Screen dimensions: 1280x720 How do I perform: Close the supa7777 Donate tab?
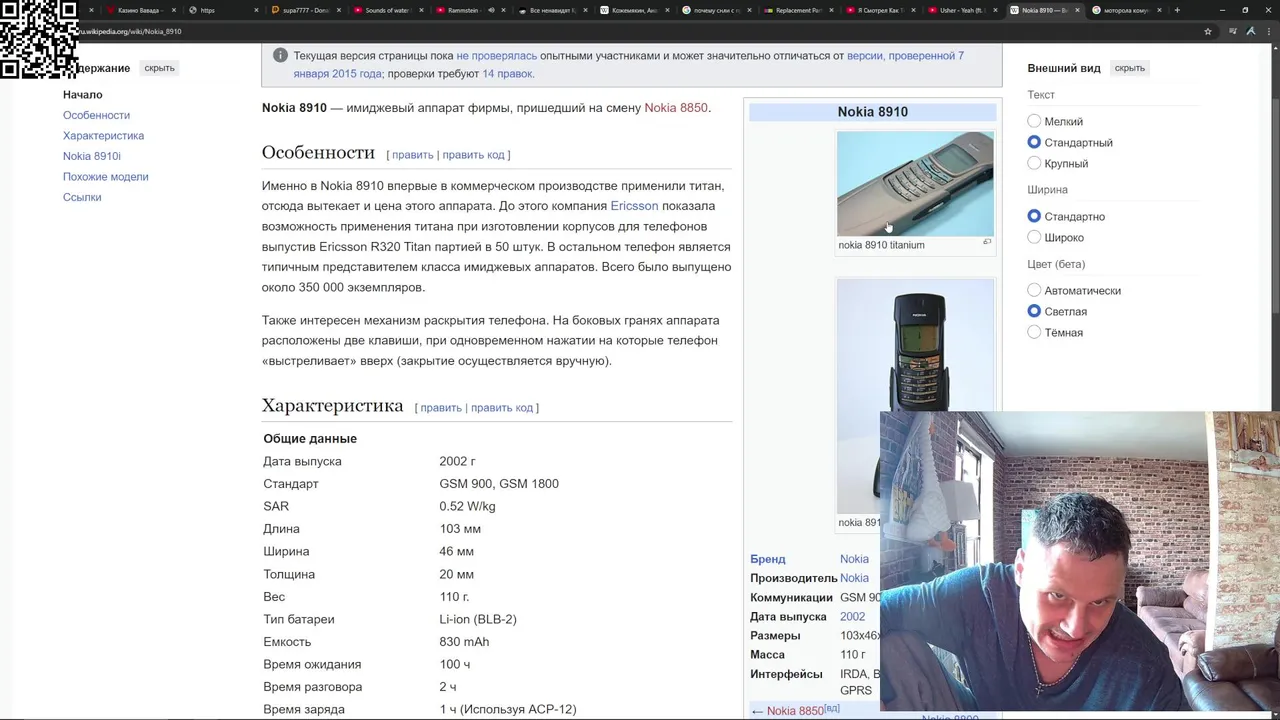(x=339, y=10)
